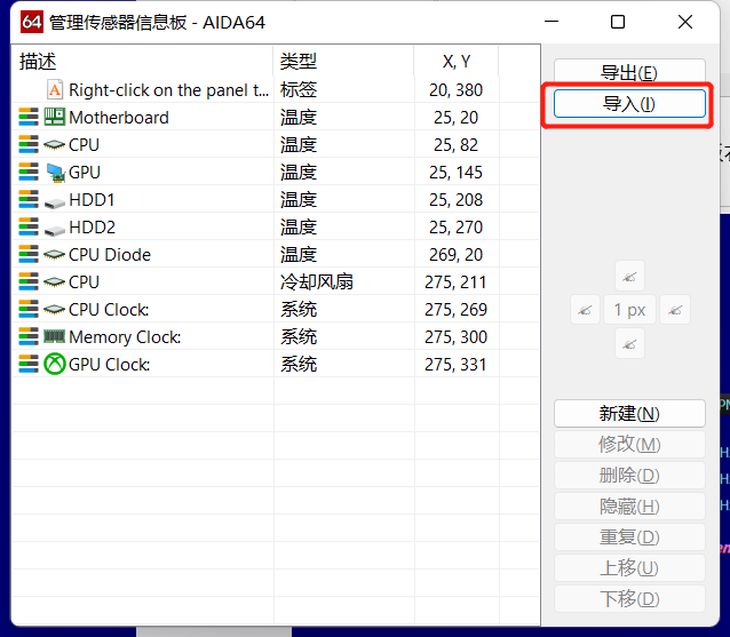730x637 pixels.
Task: Click the '25, 82' coordinate cell
Action: [456, 145]
